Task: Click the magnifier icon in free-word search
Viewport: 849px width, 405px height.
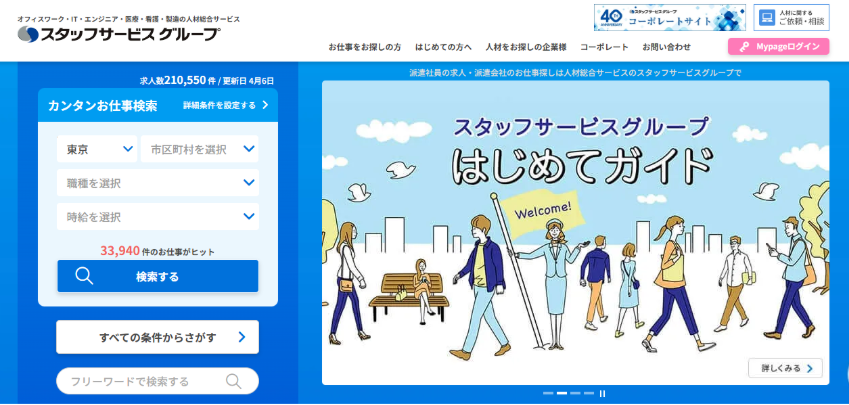Action: [x=233, y=381]
